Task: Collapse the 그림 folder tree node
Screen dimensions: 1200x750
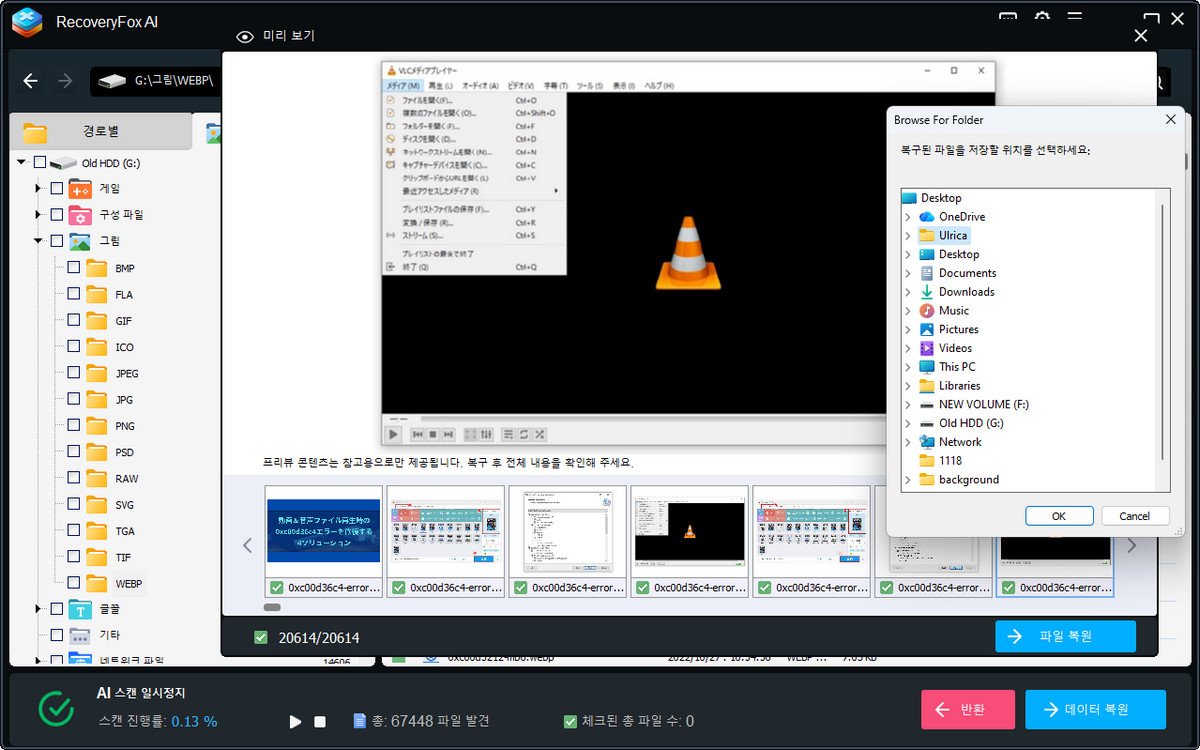Action: pos(38,241)
